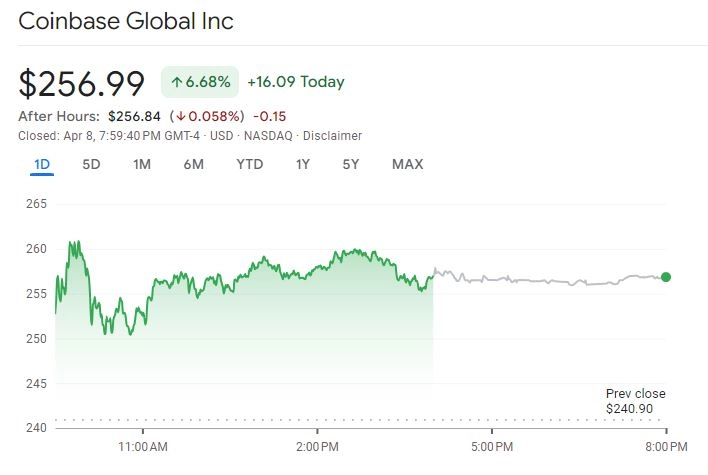Switch to 5Y time range

[351, 164]
